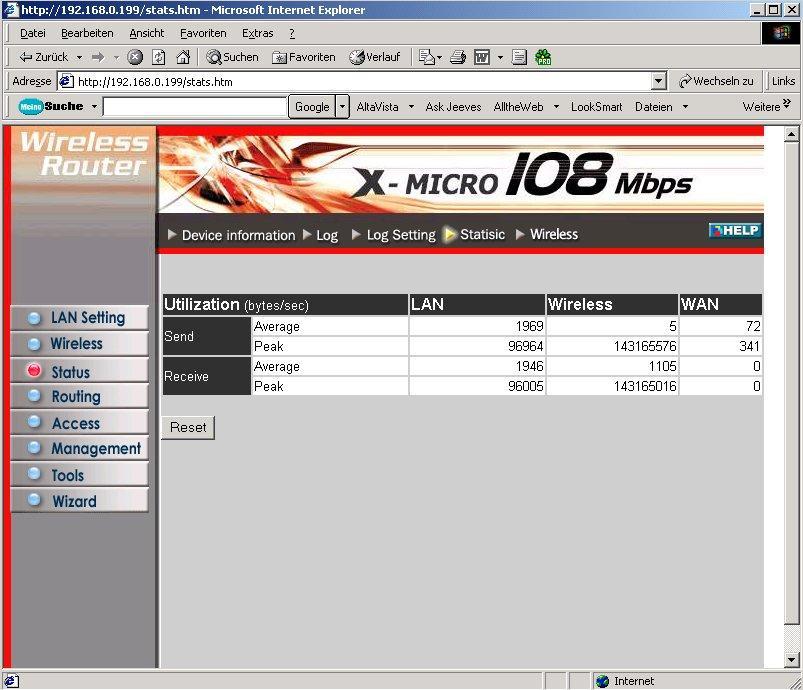Click the Google search button
The height and width of the screenshot is (690, 803).
pyautogui.click(x=312, y=107)
